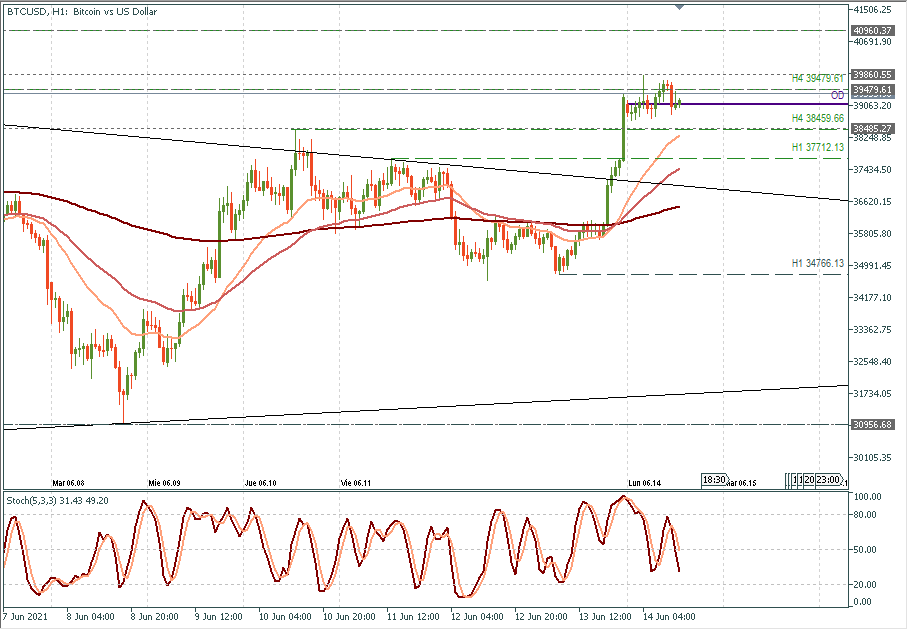907x630 pixels.
Task: Click the Mar 06.08 day label
Action: 68,483
